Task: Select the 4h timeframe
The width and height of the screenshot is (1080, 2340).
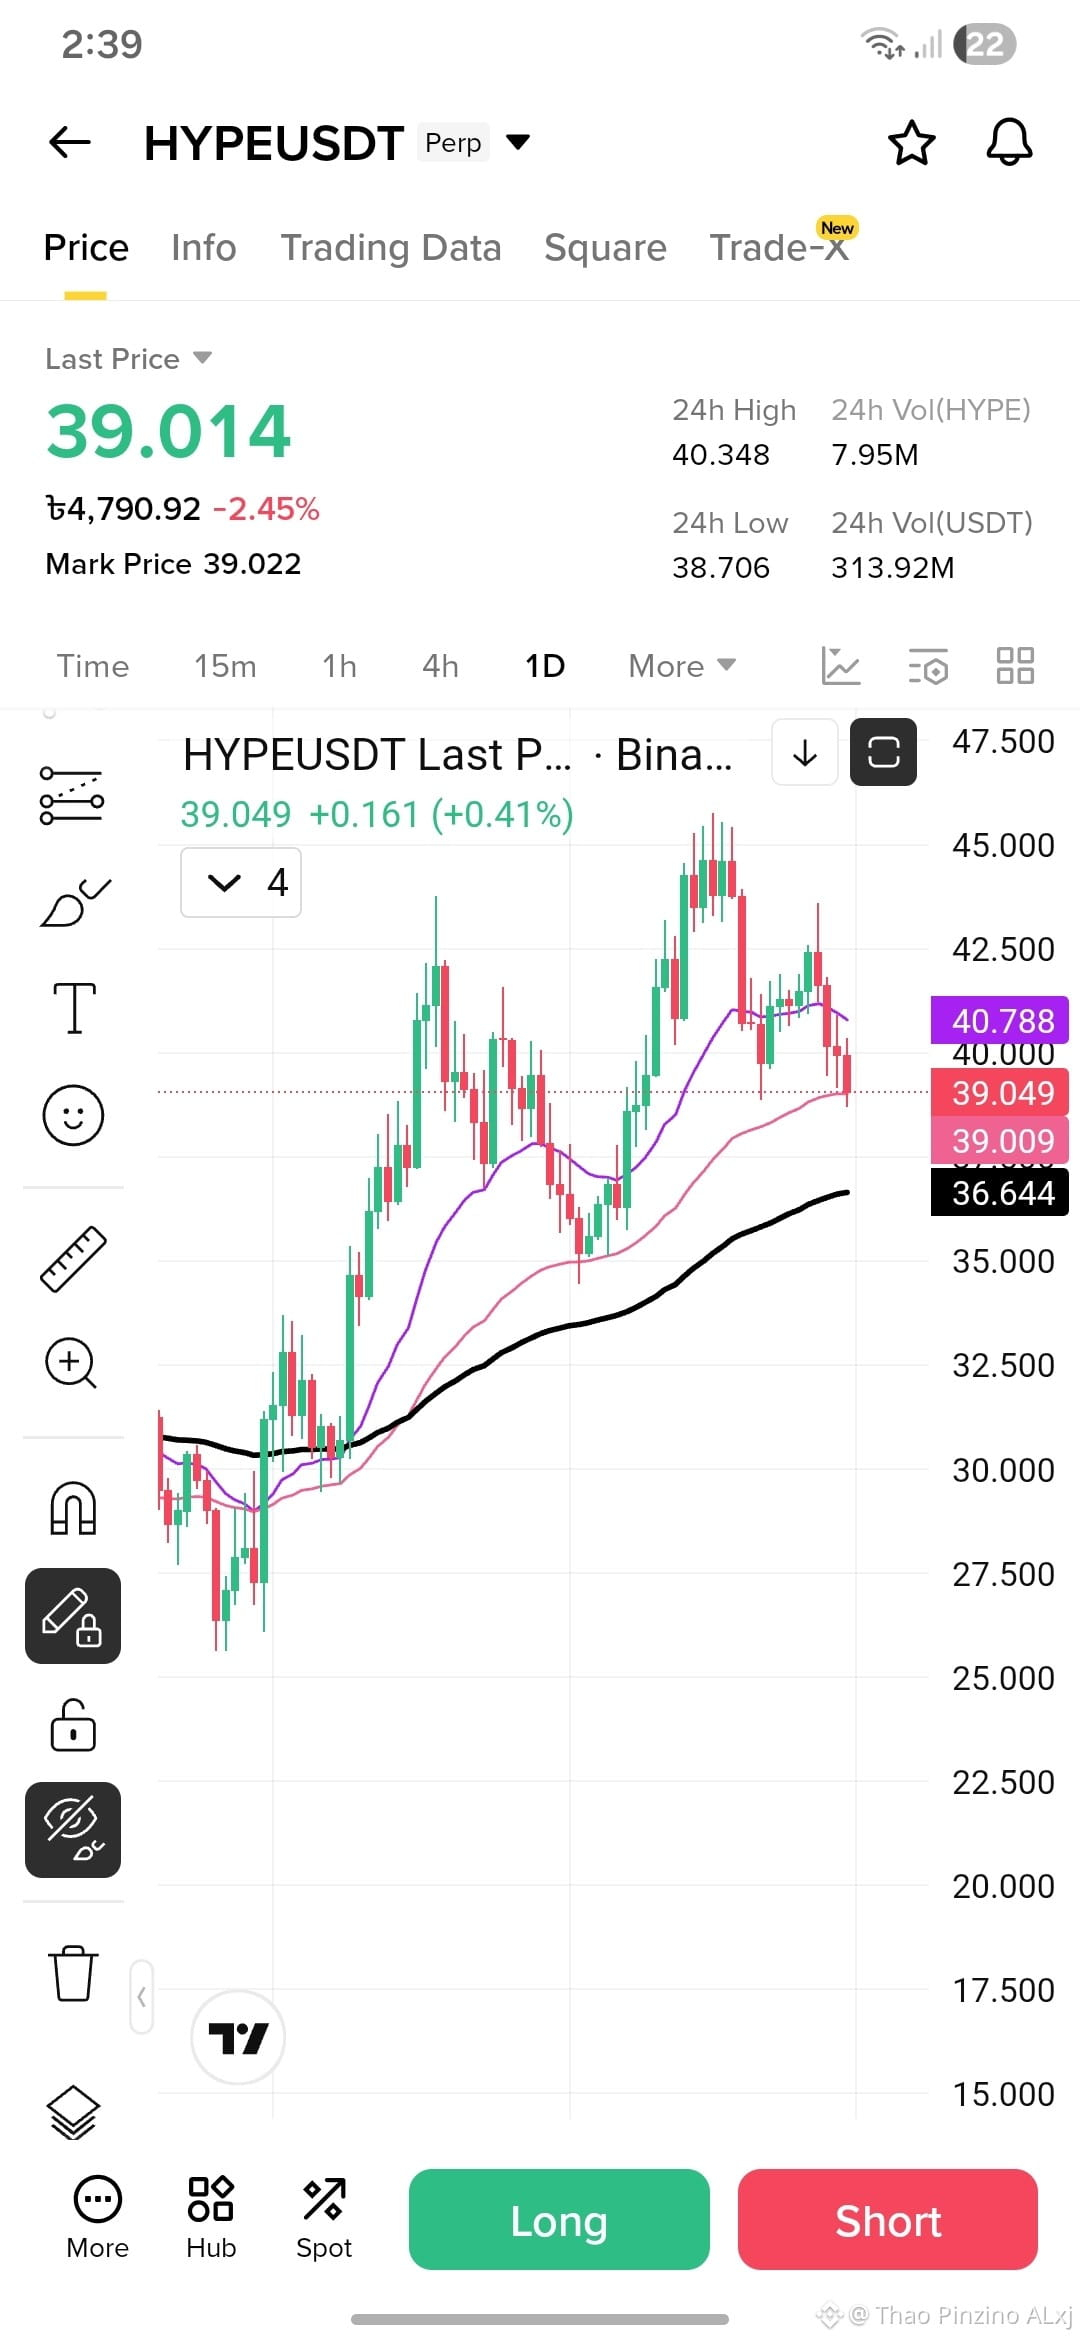Action: pos(440,666)
